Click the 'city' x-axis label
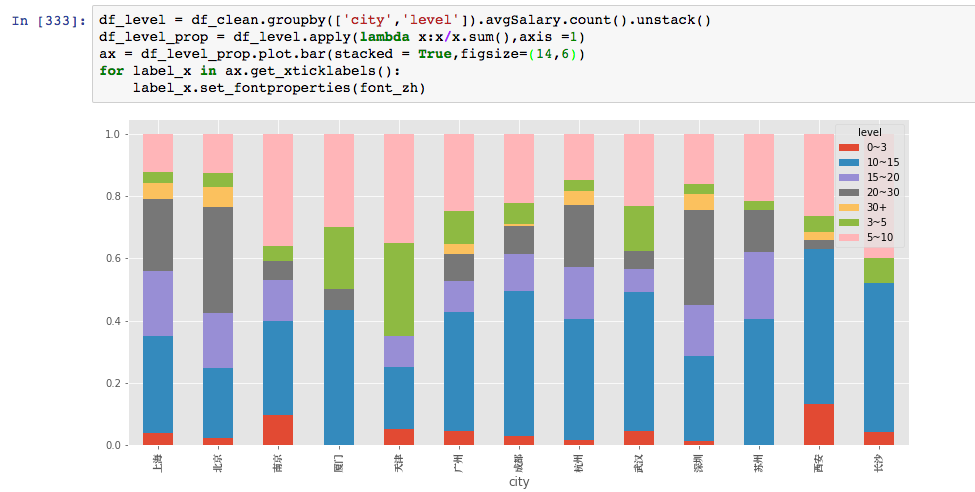 pos(519,482)
